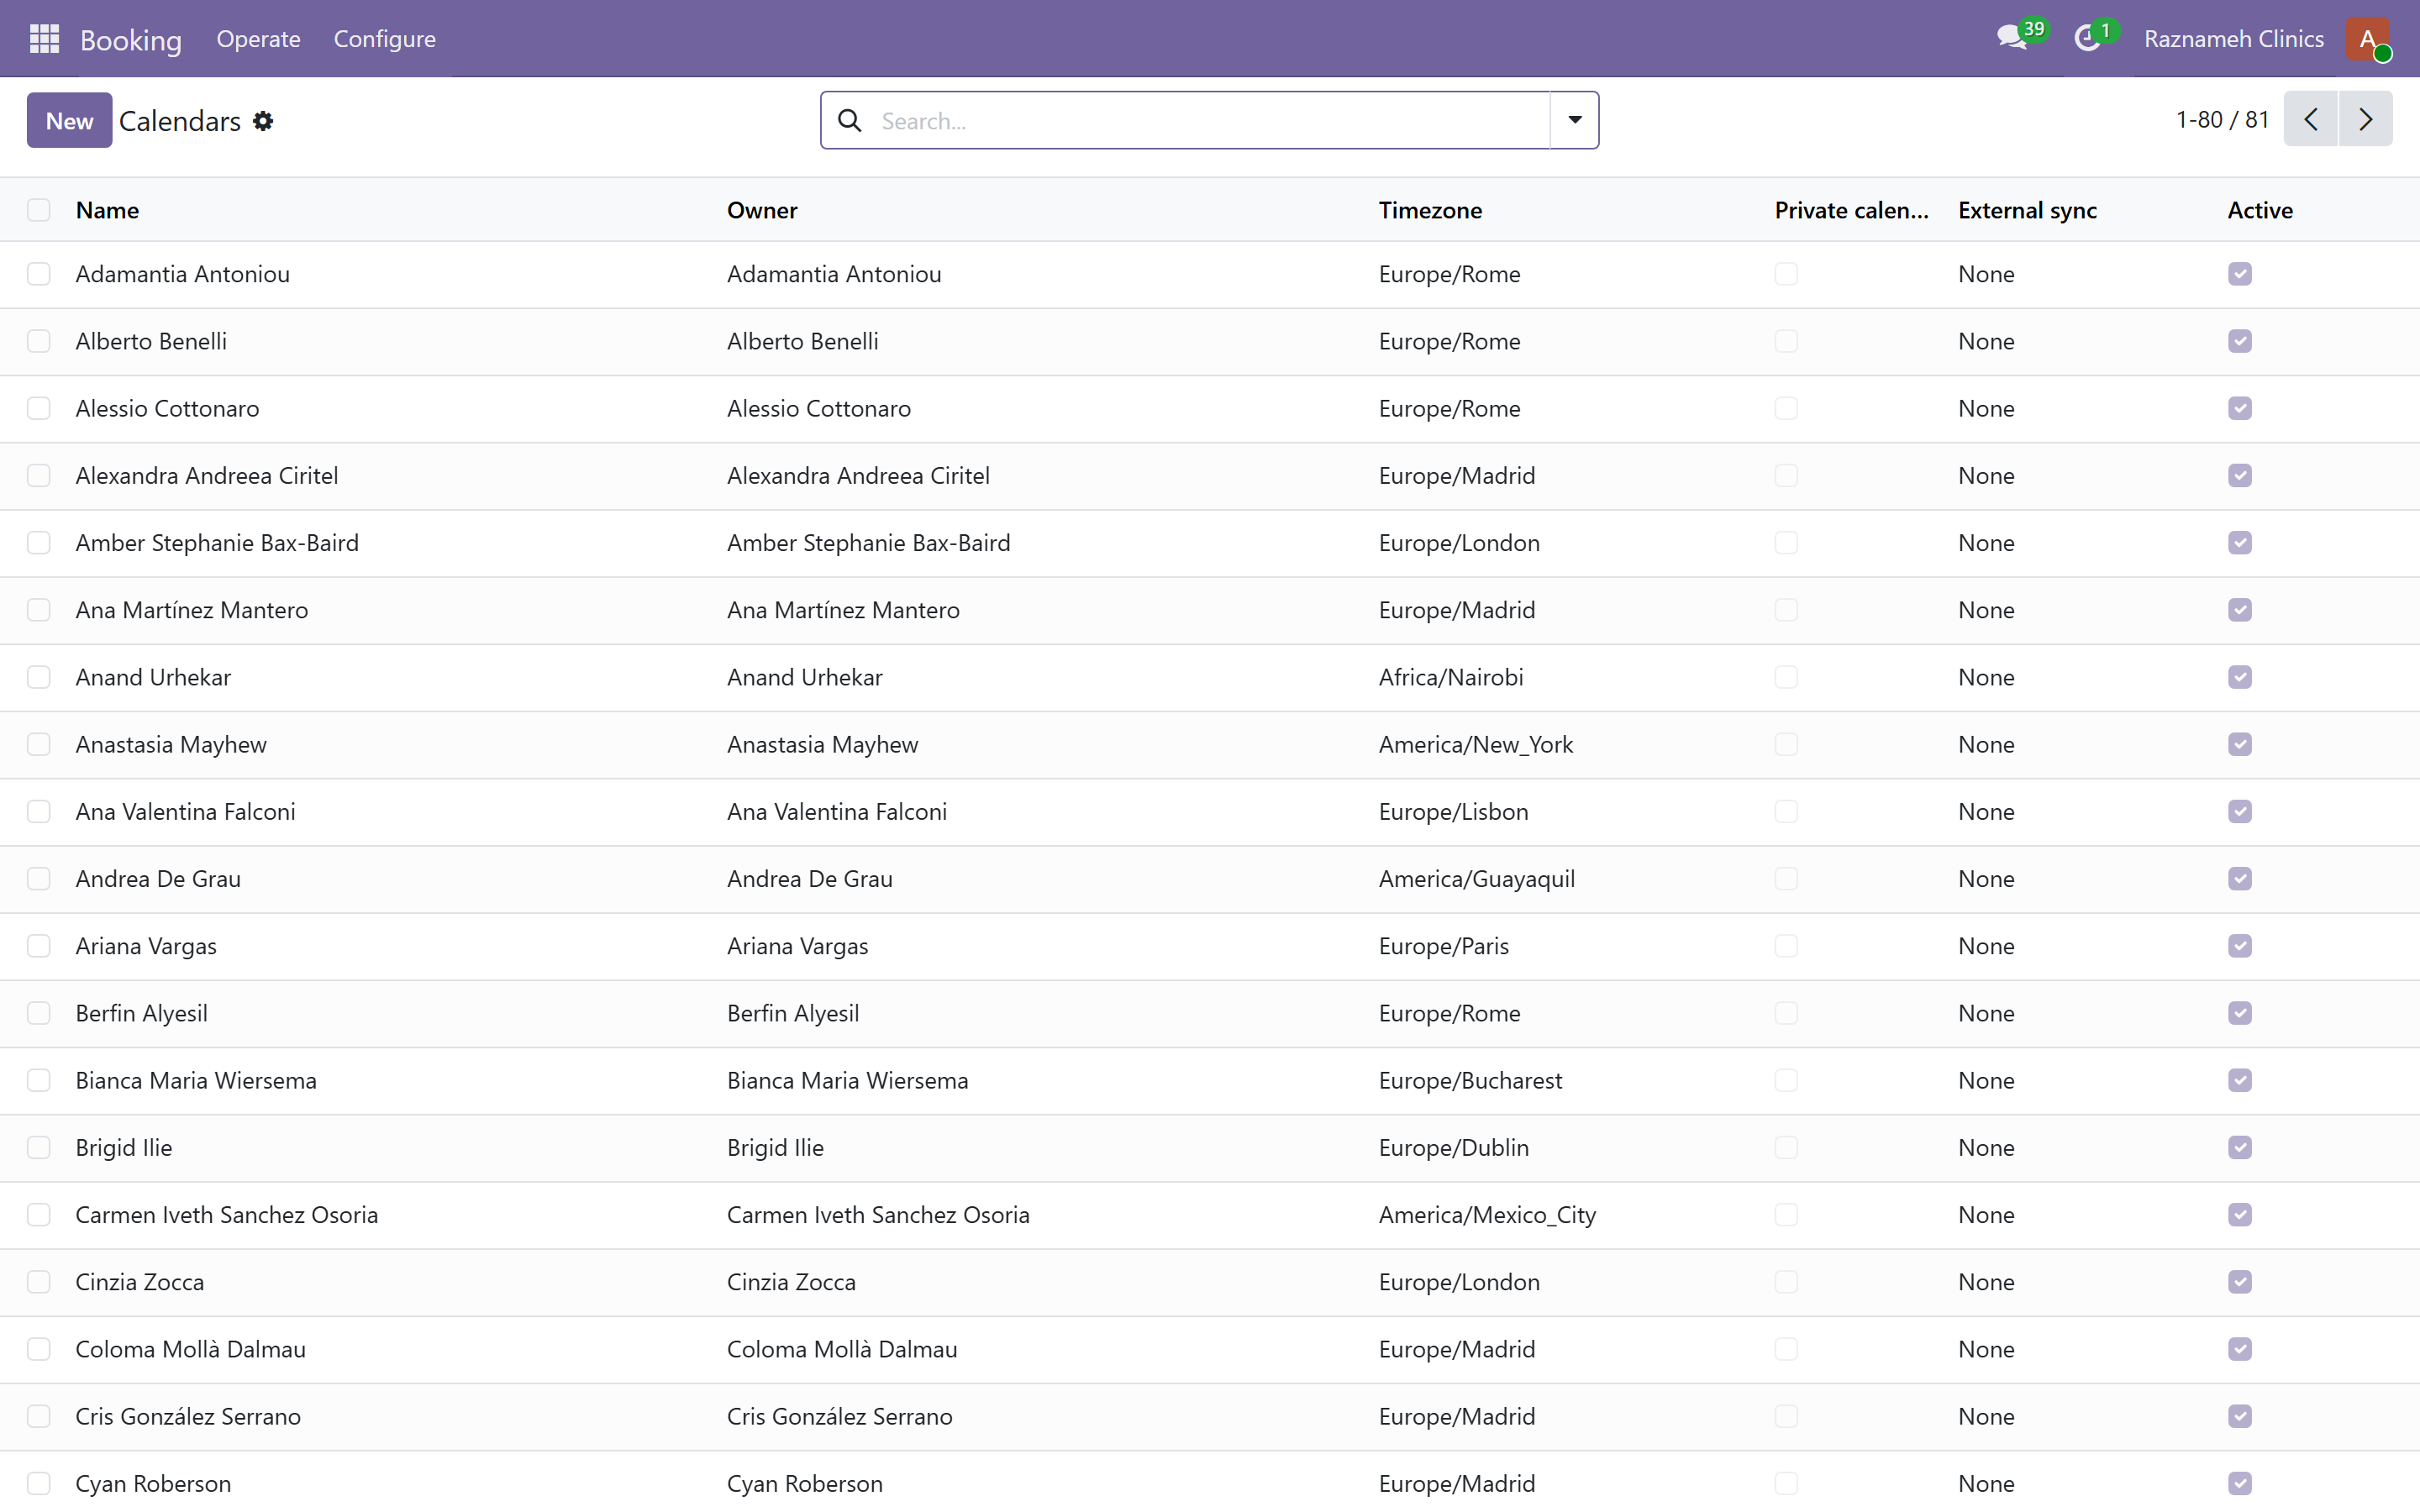Screen dimensions: 2420x1512
Task: Toggle Active checkbox for Ariana Vargas
Action: (x=2240, y=946)
